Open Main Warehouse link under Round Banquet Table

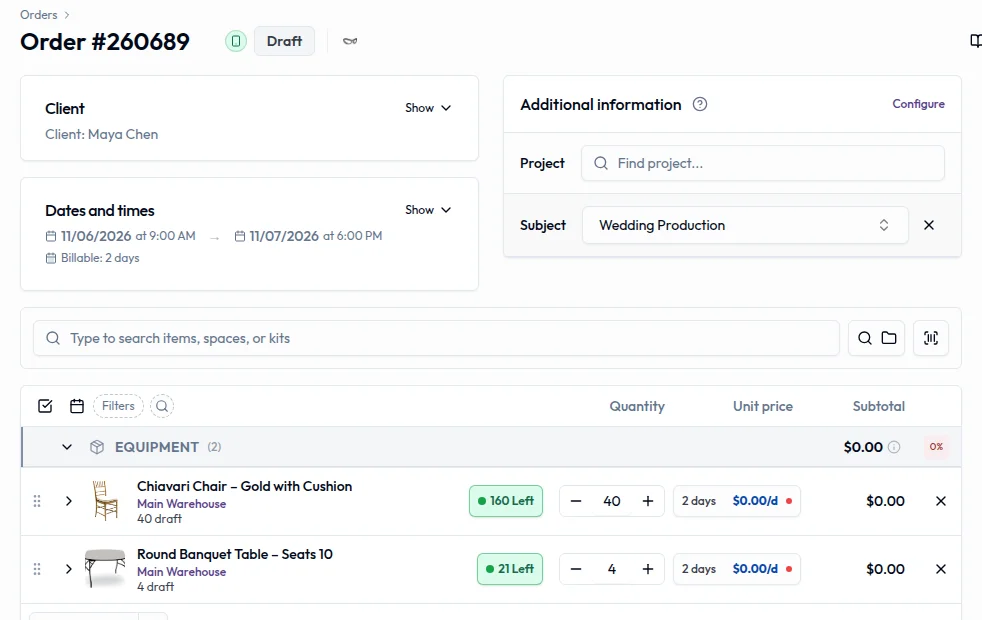click(182, 572)
